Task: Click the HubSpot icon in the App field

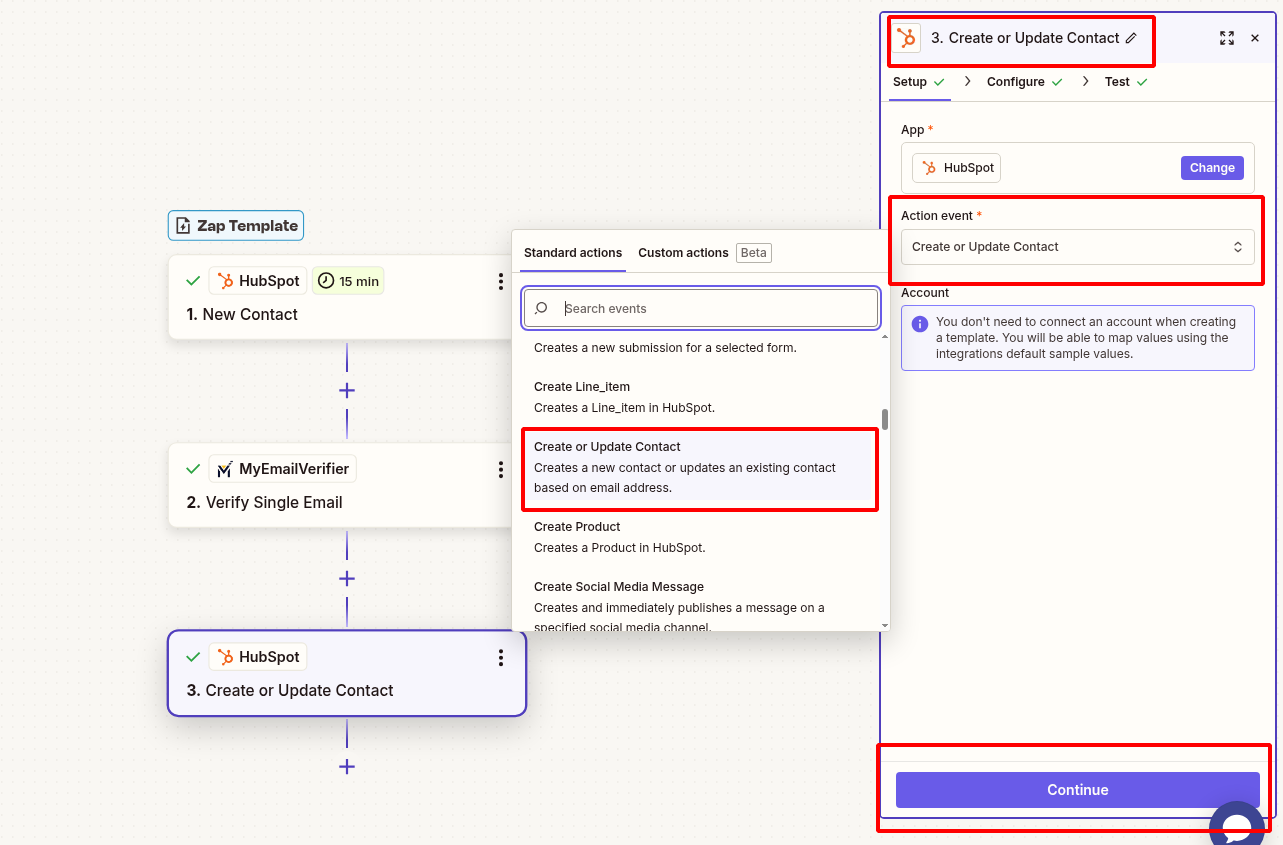Action: [930, 167]
